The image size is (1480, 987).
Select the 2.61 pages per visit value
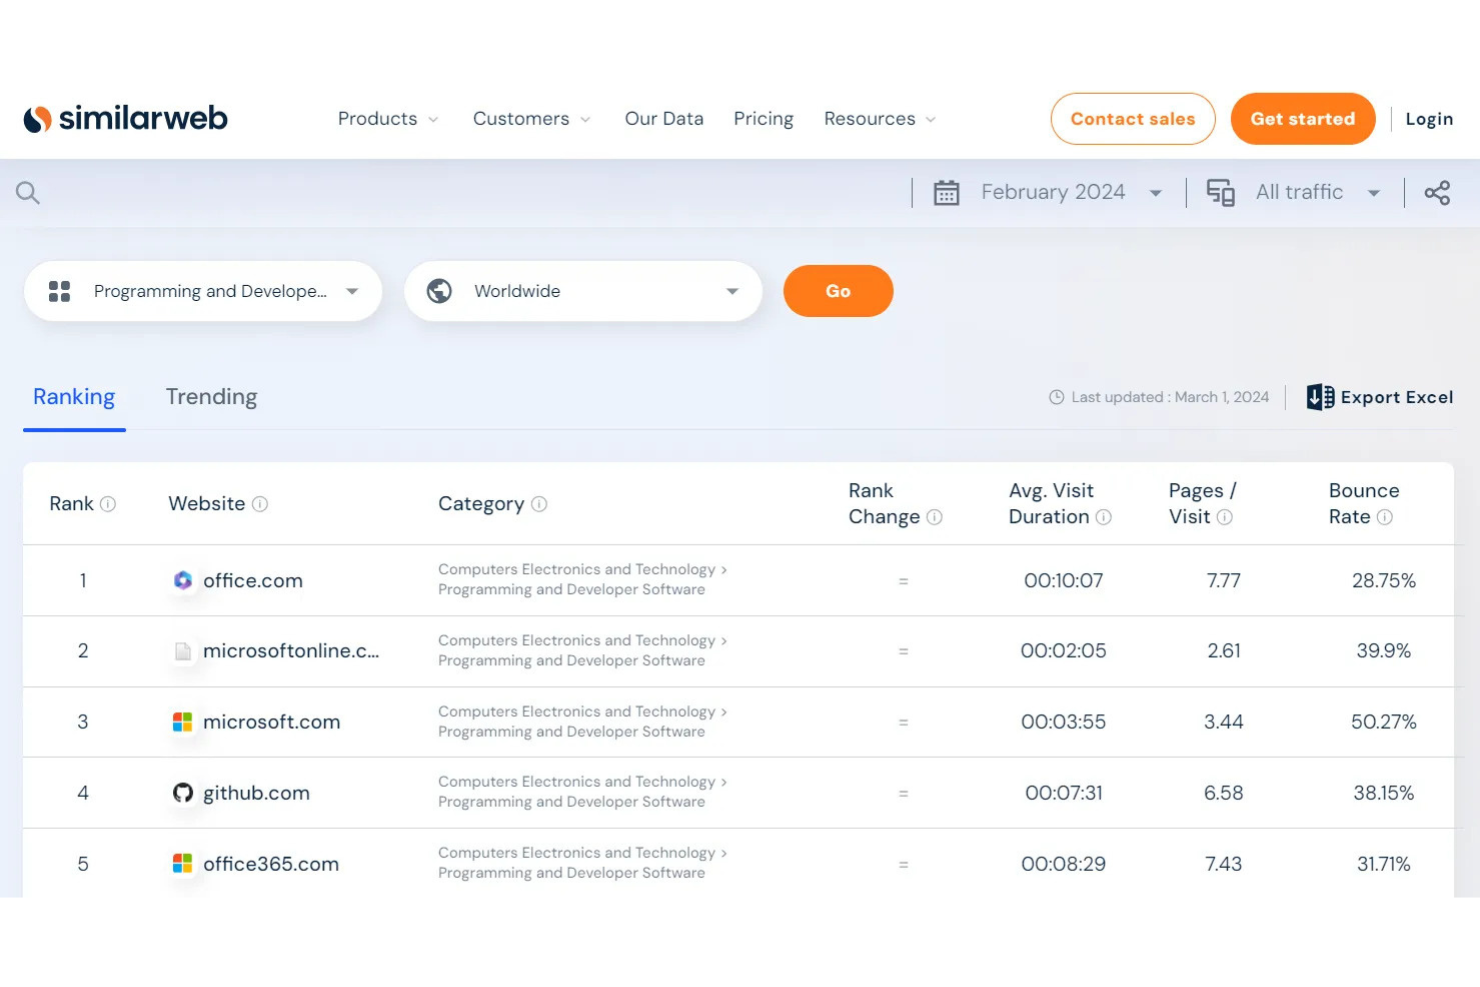coord(1223,651)
